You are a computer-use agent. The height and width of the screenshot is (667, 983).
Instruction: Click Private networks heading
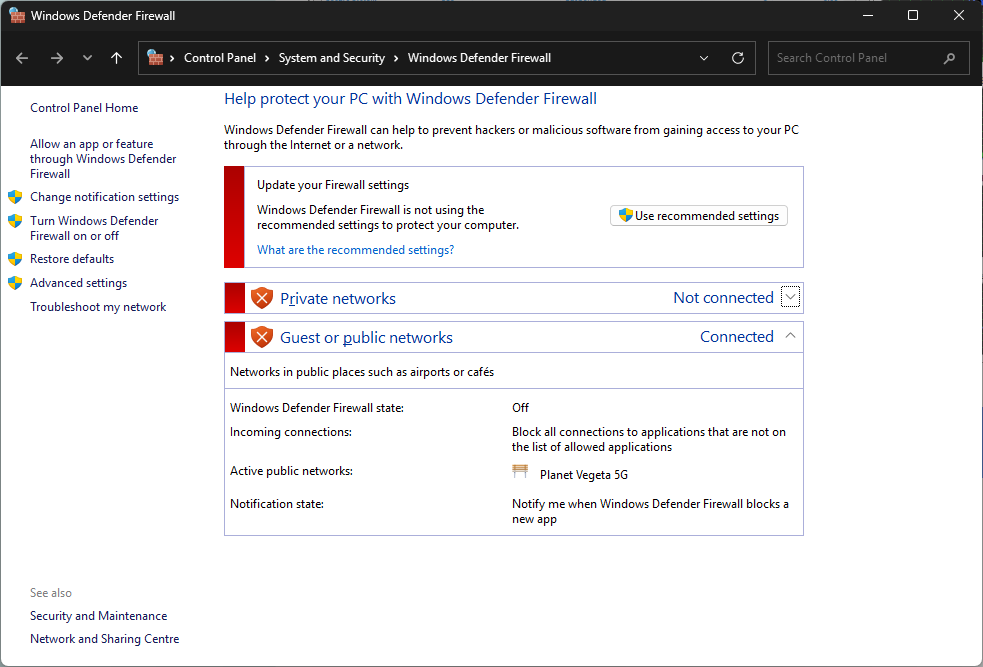point(338,298)
